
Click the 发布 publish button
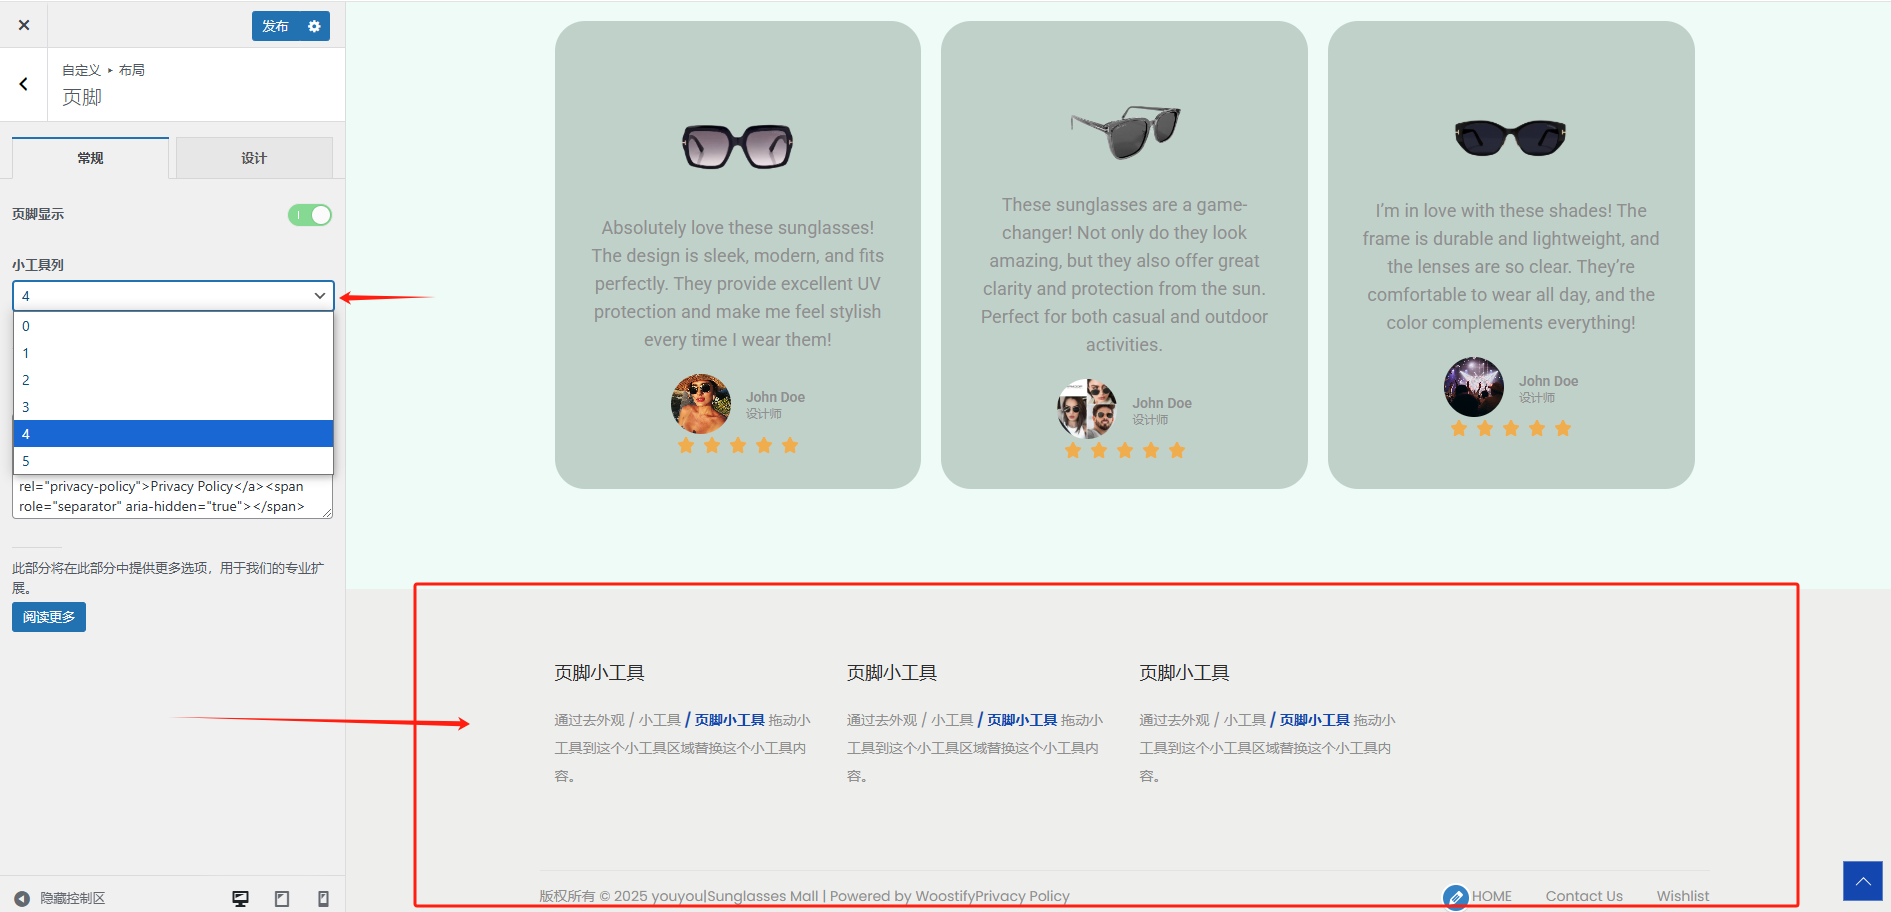click(275, 26)
